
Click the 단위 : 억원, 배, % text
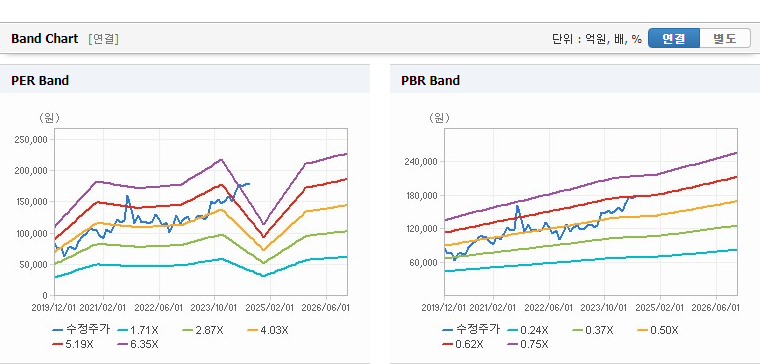597,39
